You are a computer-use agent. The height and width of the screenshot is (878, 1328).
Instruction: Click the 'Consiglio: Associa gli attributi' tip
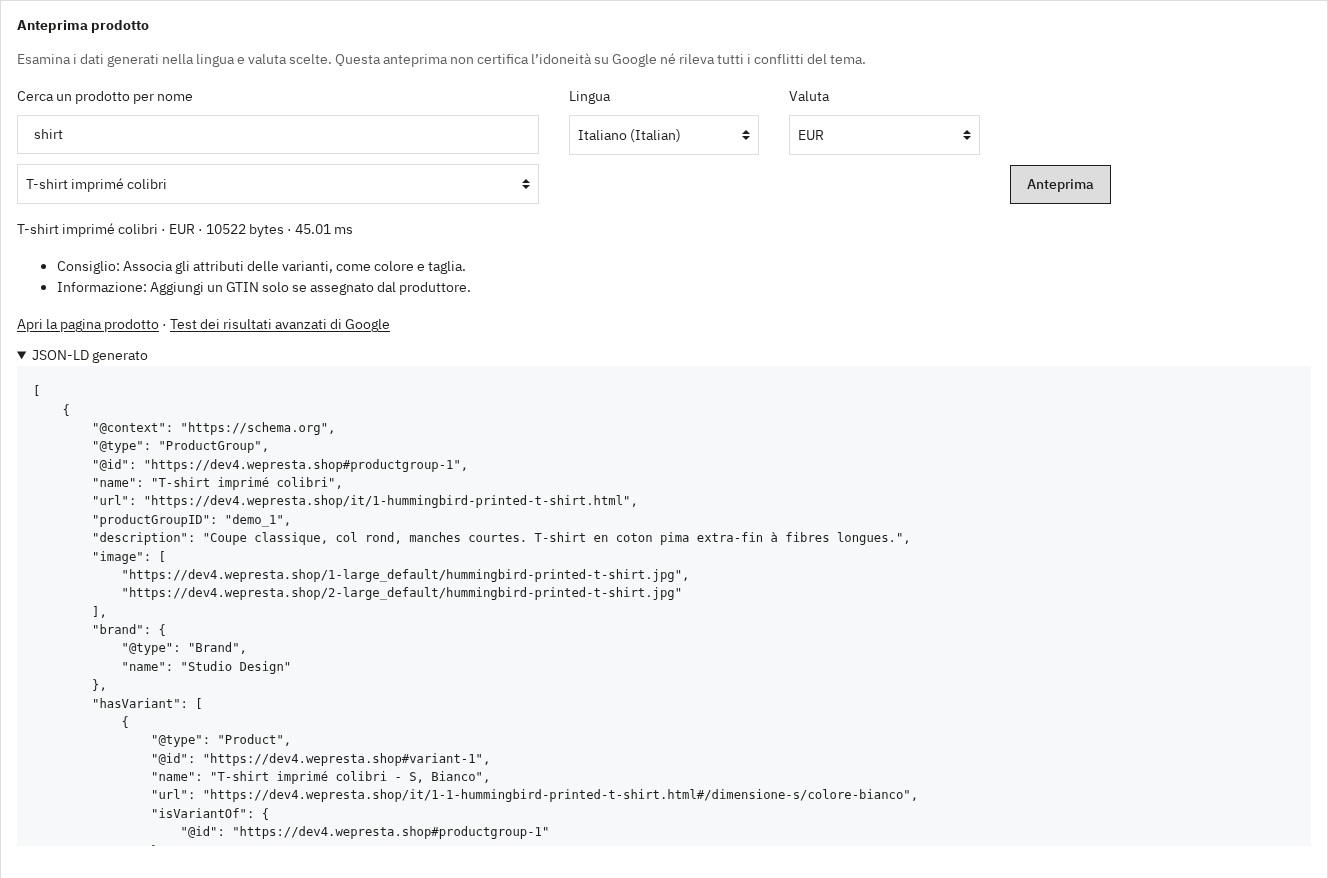point(261,266)
